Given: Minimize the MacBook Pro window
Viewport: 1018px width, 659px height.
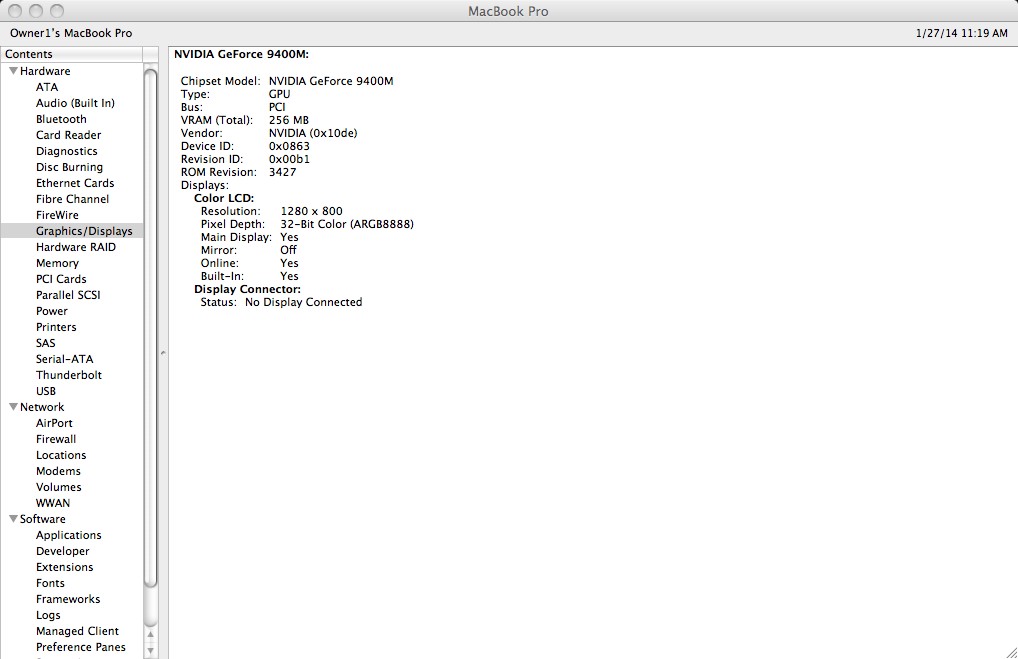Looking at the screenshot, I should point(36,11).
